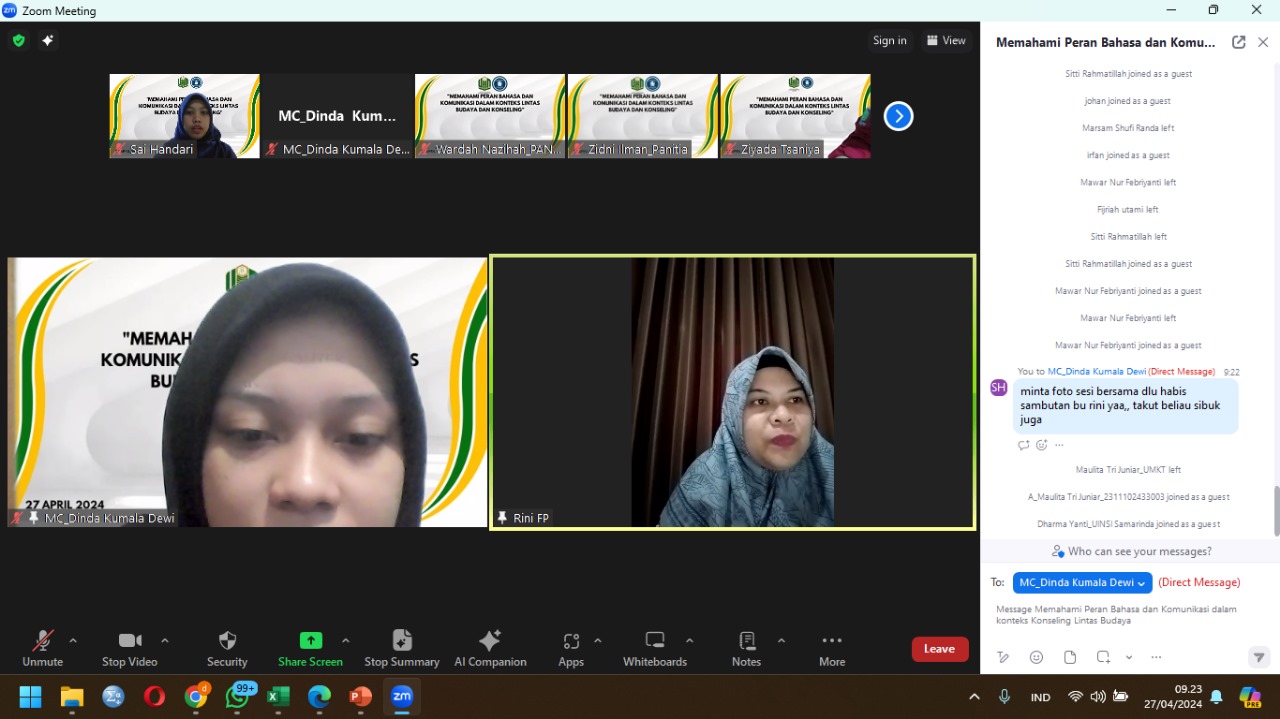The image size is (1280, 719).
Task: Click MC_Dinda Kumala Dewi link in chat message header
Action: tap(1096, 371)
